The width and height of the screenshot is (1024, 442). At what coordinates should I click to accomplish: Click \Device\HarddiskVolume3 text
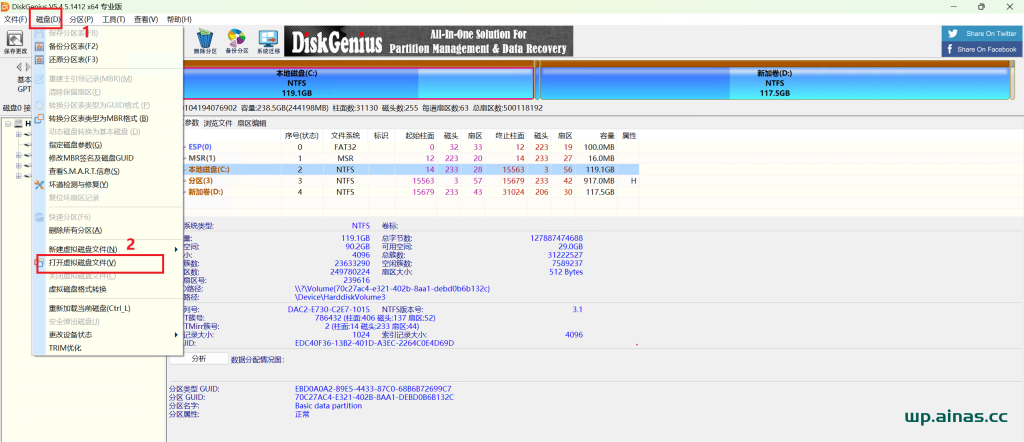(x=340, y=296)
